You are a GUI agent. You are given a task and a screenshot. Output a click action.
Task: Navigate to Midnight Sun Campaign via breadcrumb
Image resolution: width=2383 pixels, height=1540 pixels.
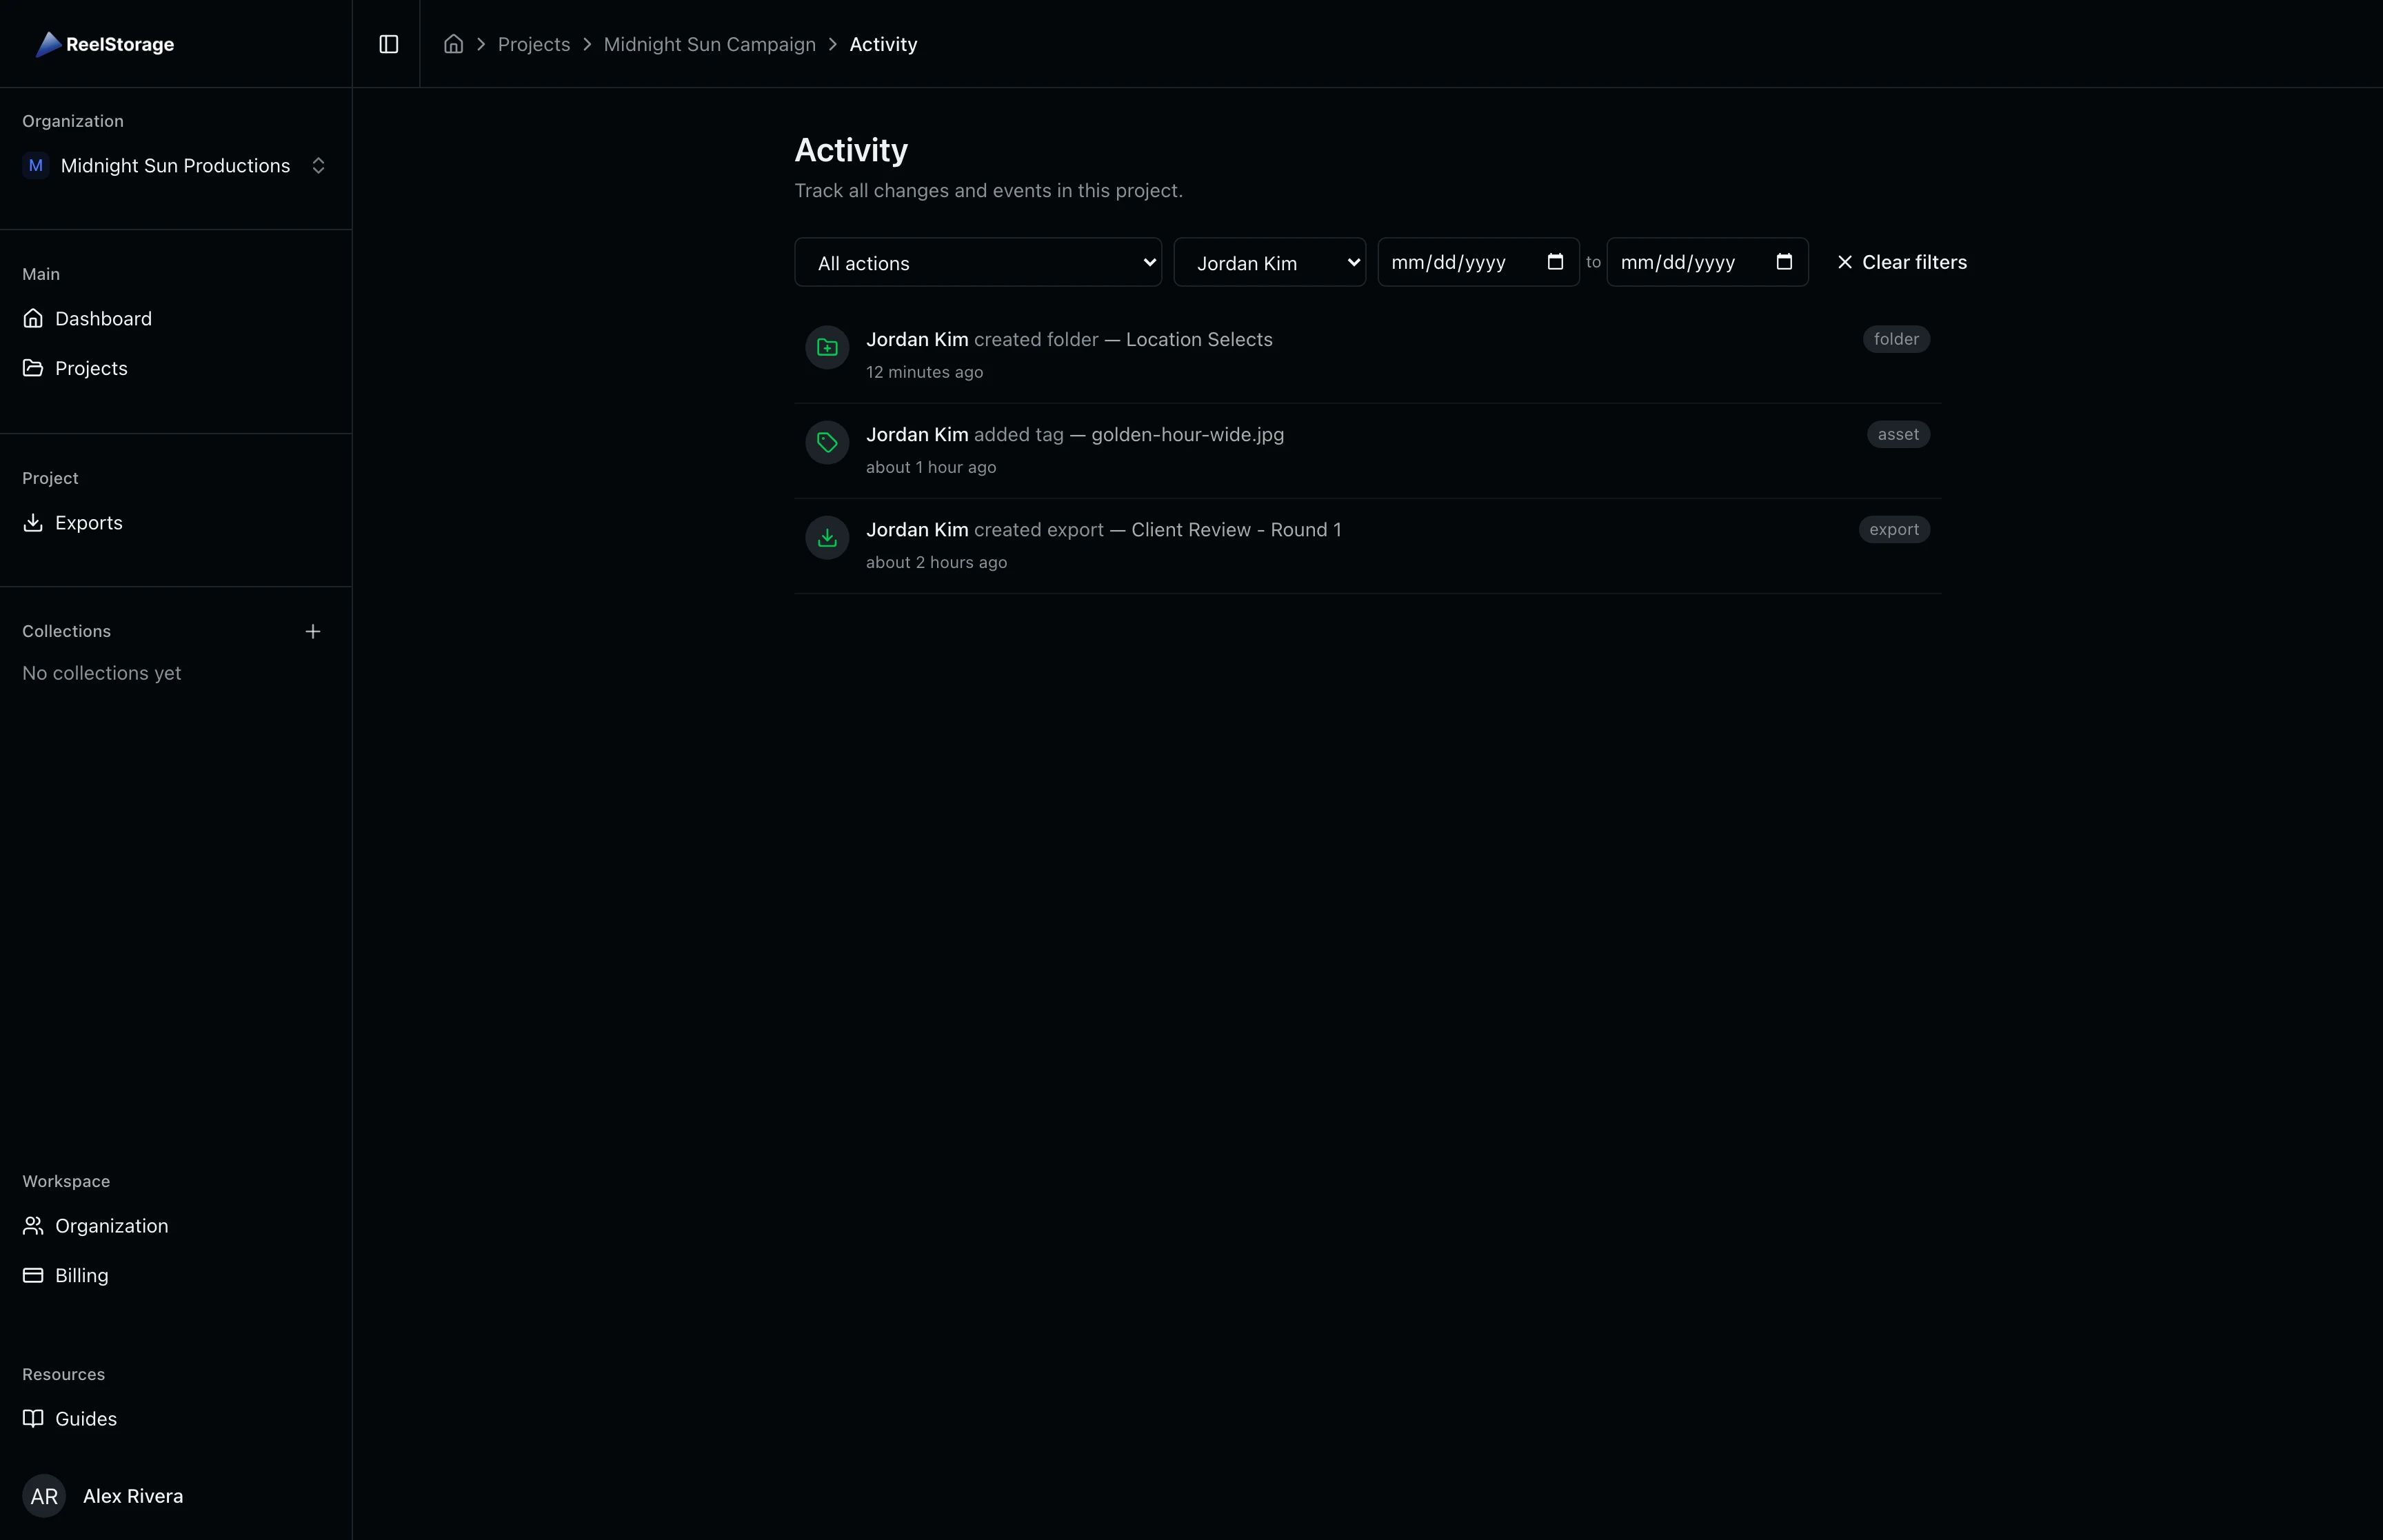click(x=709, y=44)
